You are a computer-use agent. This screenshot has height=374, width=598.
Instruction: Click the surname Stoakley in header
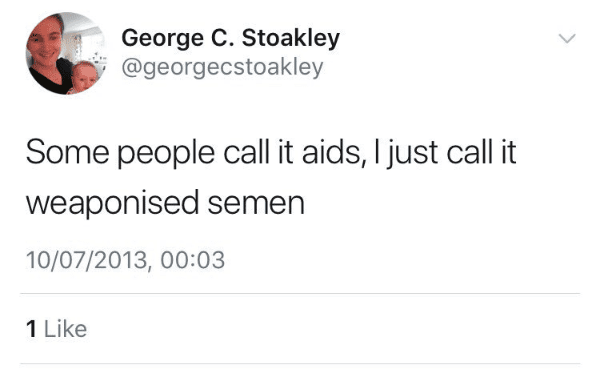click(291, 38)
